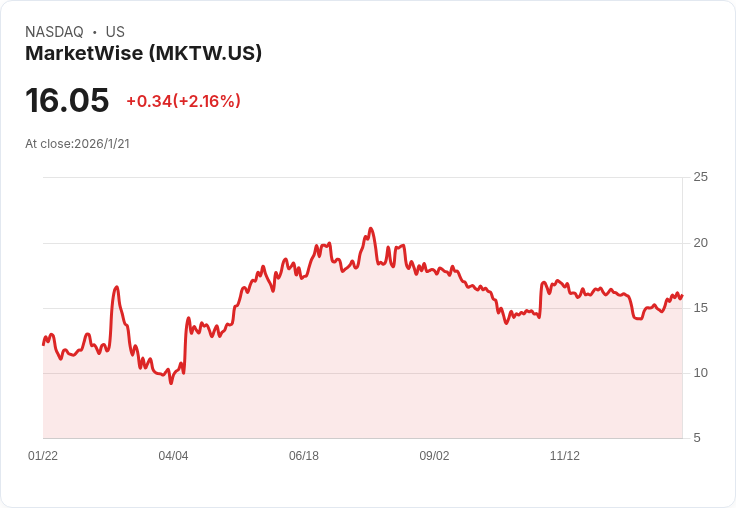Screen dimensions: 736x508
Task: Click the highest peak of the price line
Action: [x=370, y=229]
